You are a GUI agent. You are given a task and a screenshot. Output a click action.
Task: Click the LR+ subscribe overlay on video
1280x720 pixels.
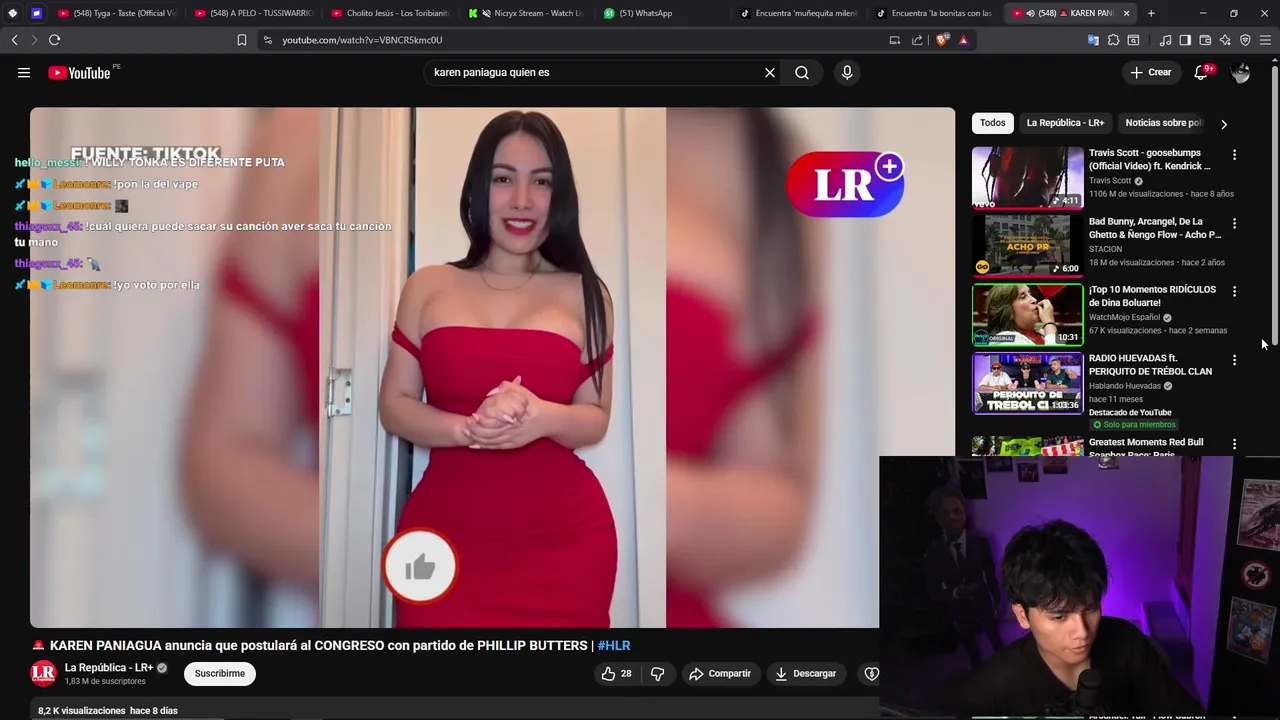pyautogui.click(x=846, y=184)
